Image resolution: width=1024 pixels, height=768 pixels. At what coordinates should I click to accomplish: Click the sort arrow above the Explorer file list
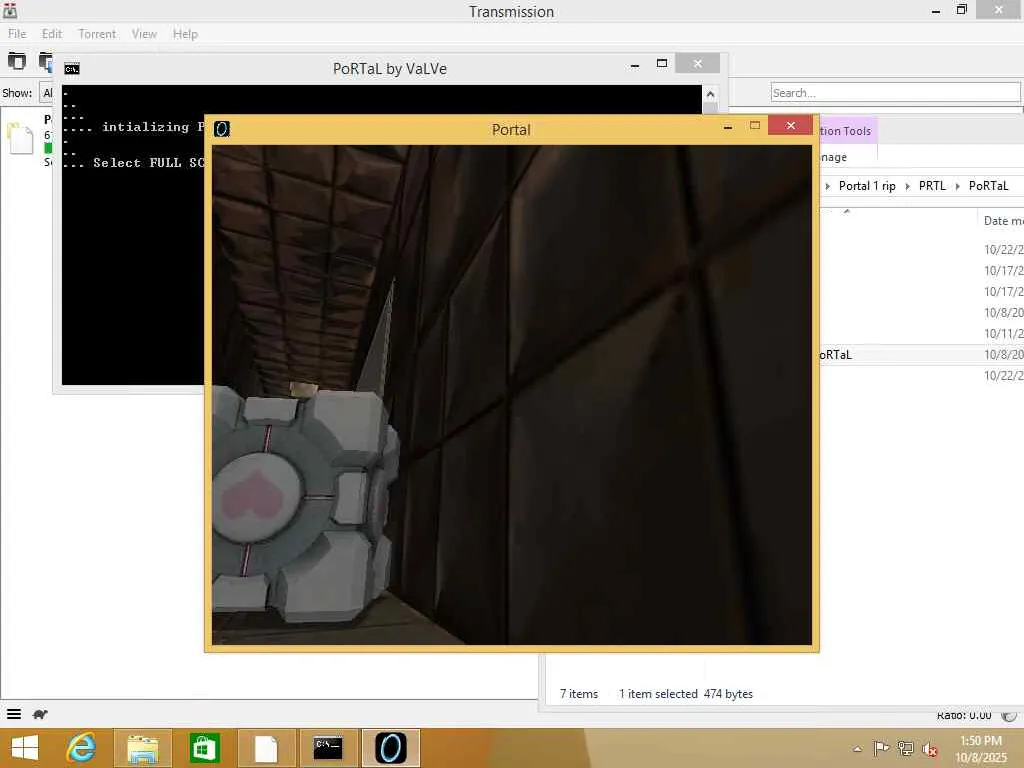coord(846,211)
